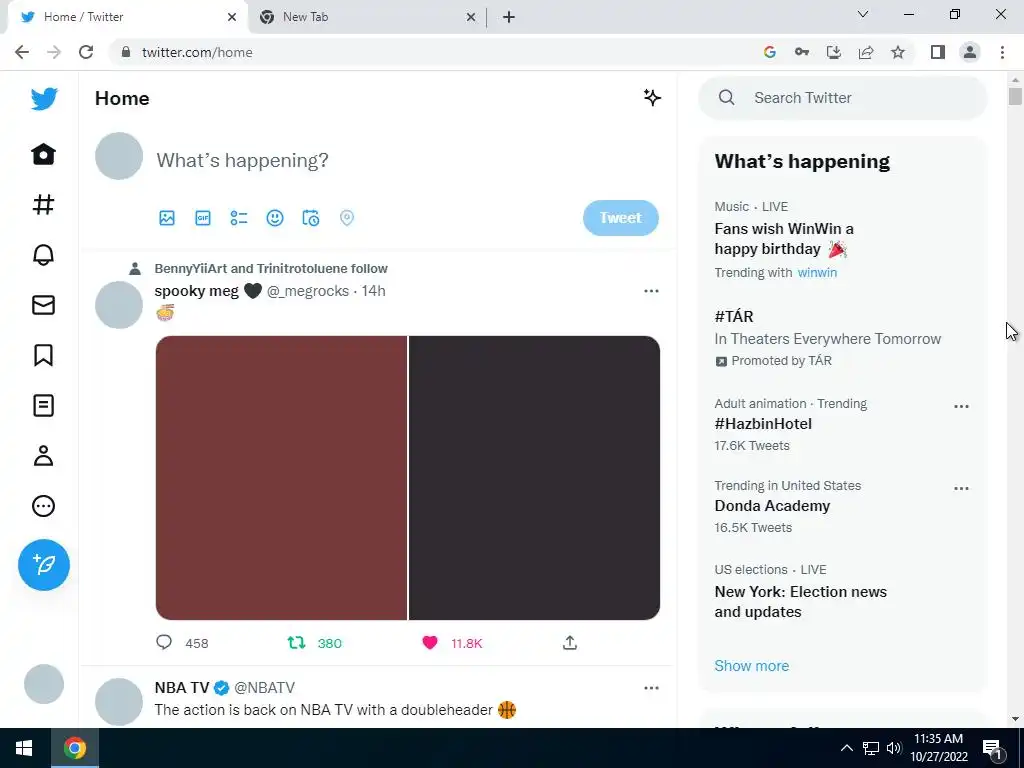
Task: Toggle the browser side panel
Action: point(938,52)
